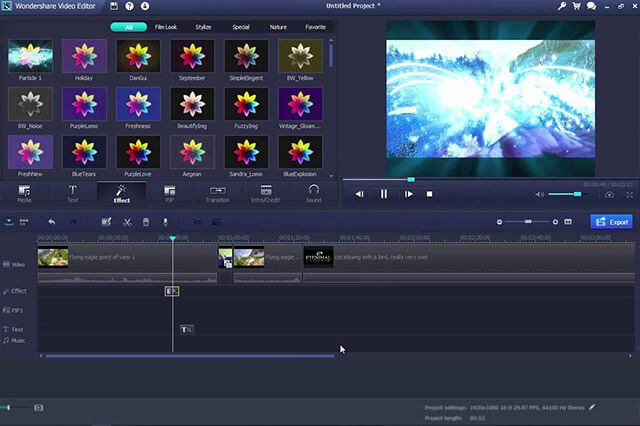This screenshot has width=640, height=426.
Task: Select the effect clip on Effect track
Action: point(172,291)
